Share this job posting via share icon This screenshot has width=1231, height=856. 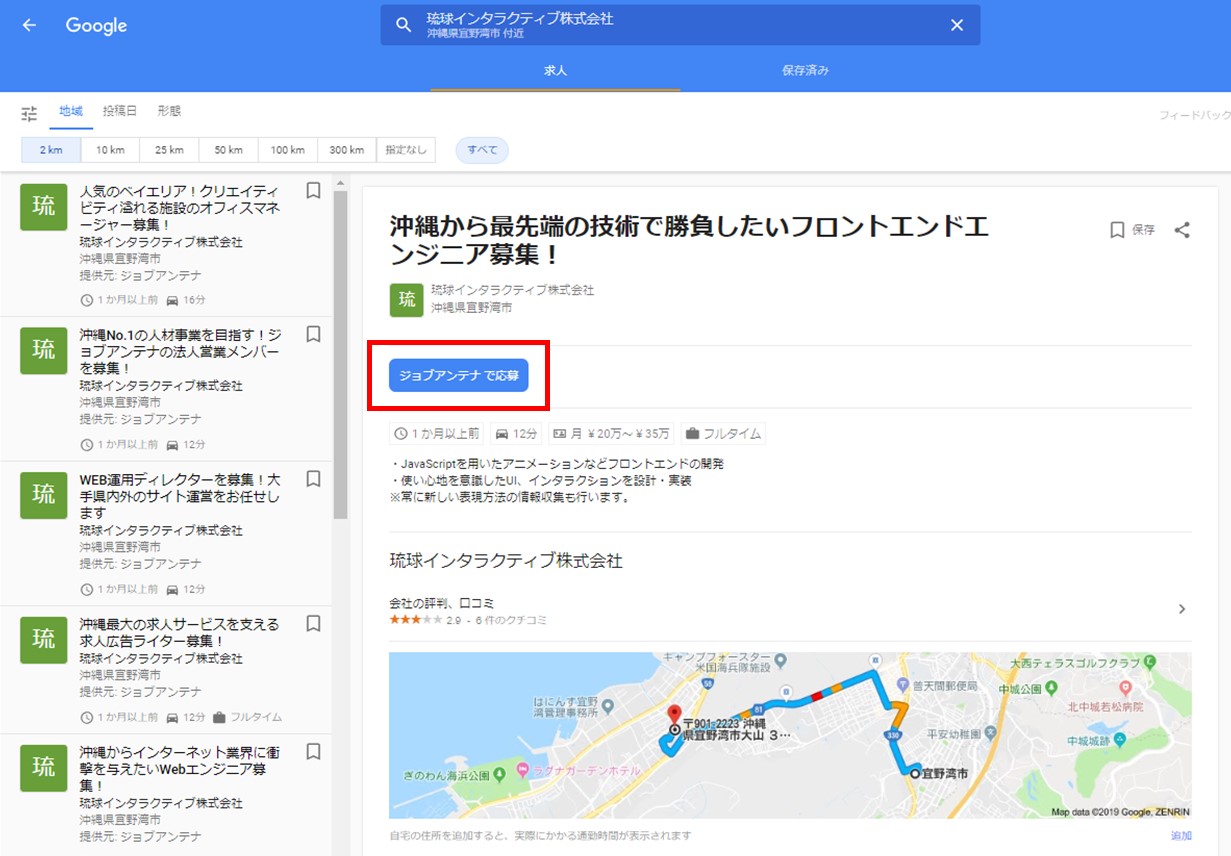[1182, 230]
